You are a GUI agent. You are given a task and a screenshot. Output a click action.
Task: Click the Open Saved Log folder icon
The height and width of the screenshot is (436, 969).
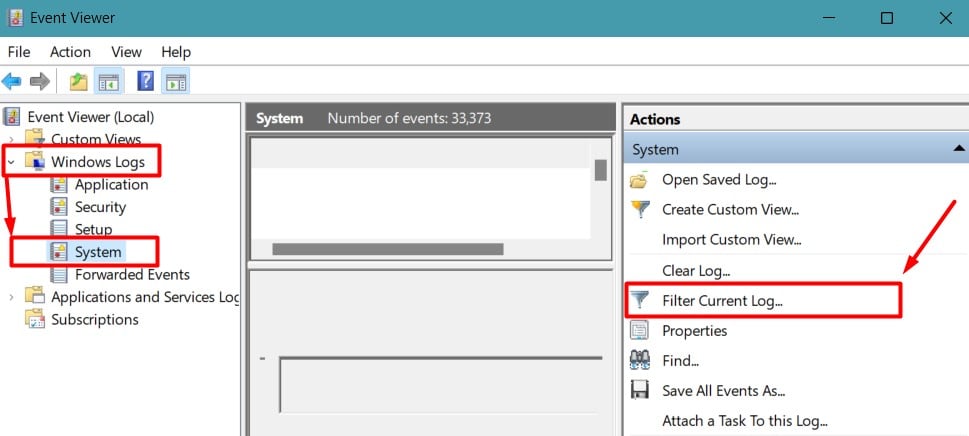point(639,180)
